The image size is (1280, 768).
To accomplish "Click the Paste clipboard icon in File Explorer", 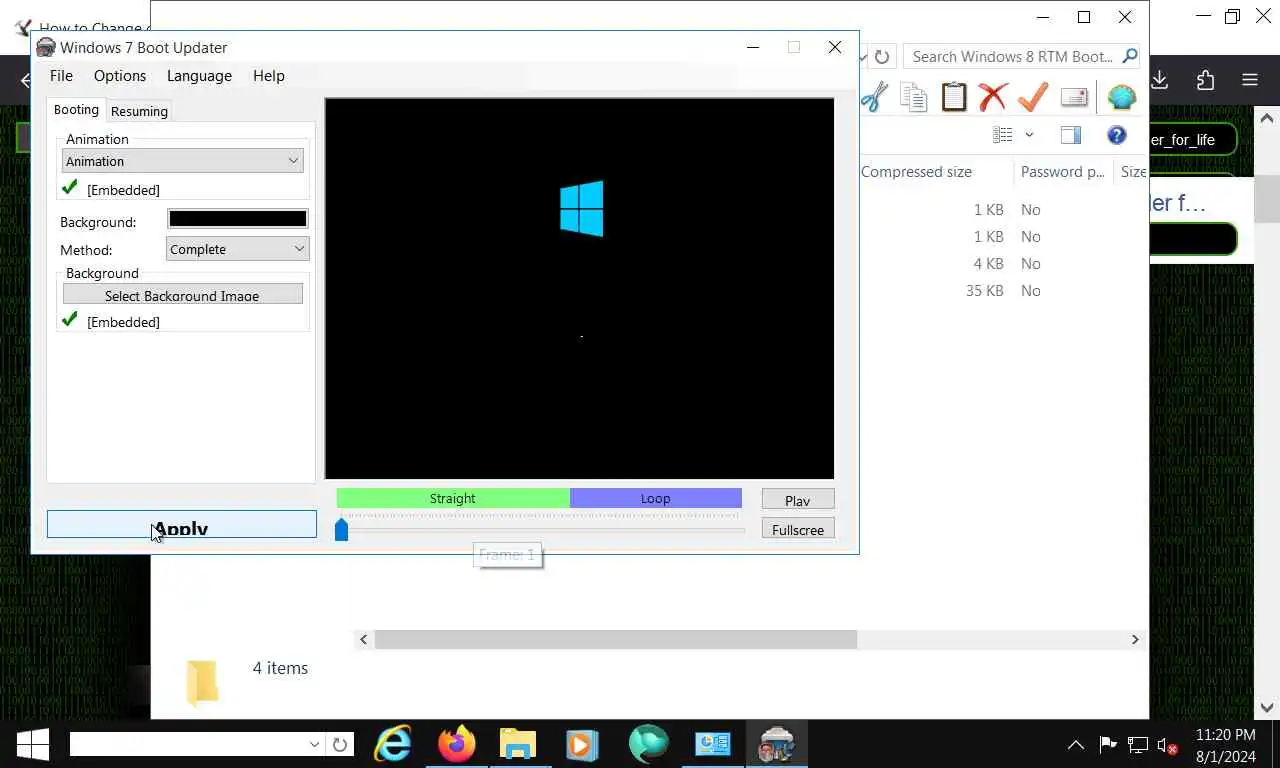I will coord(954,96).
